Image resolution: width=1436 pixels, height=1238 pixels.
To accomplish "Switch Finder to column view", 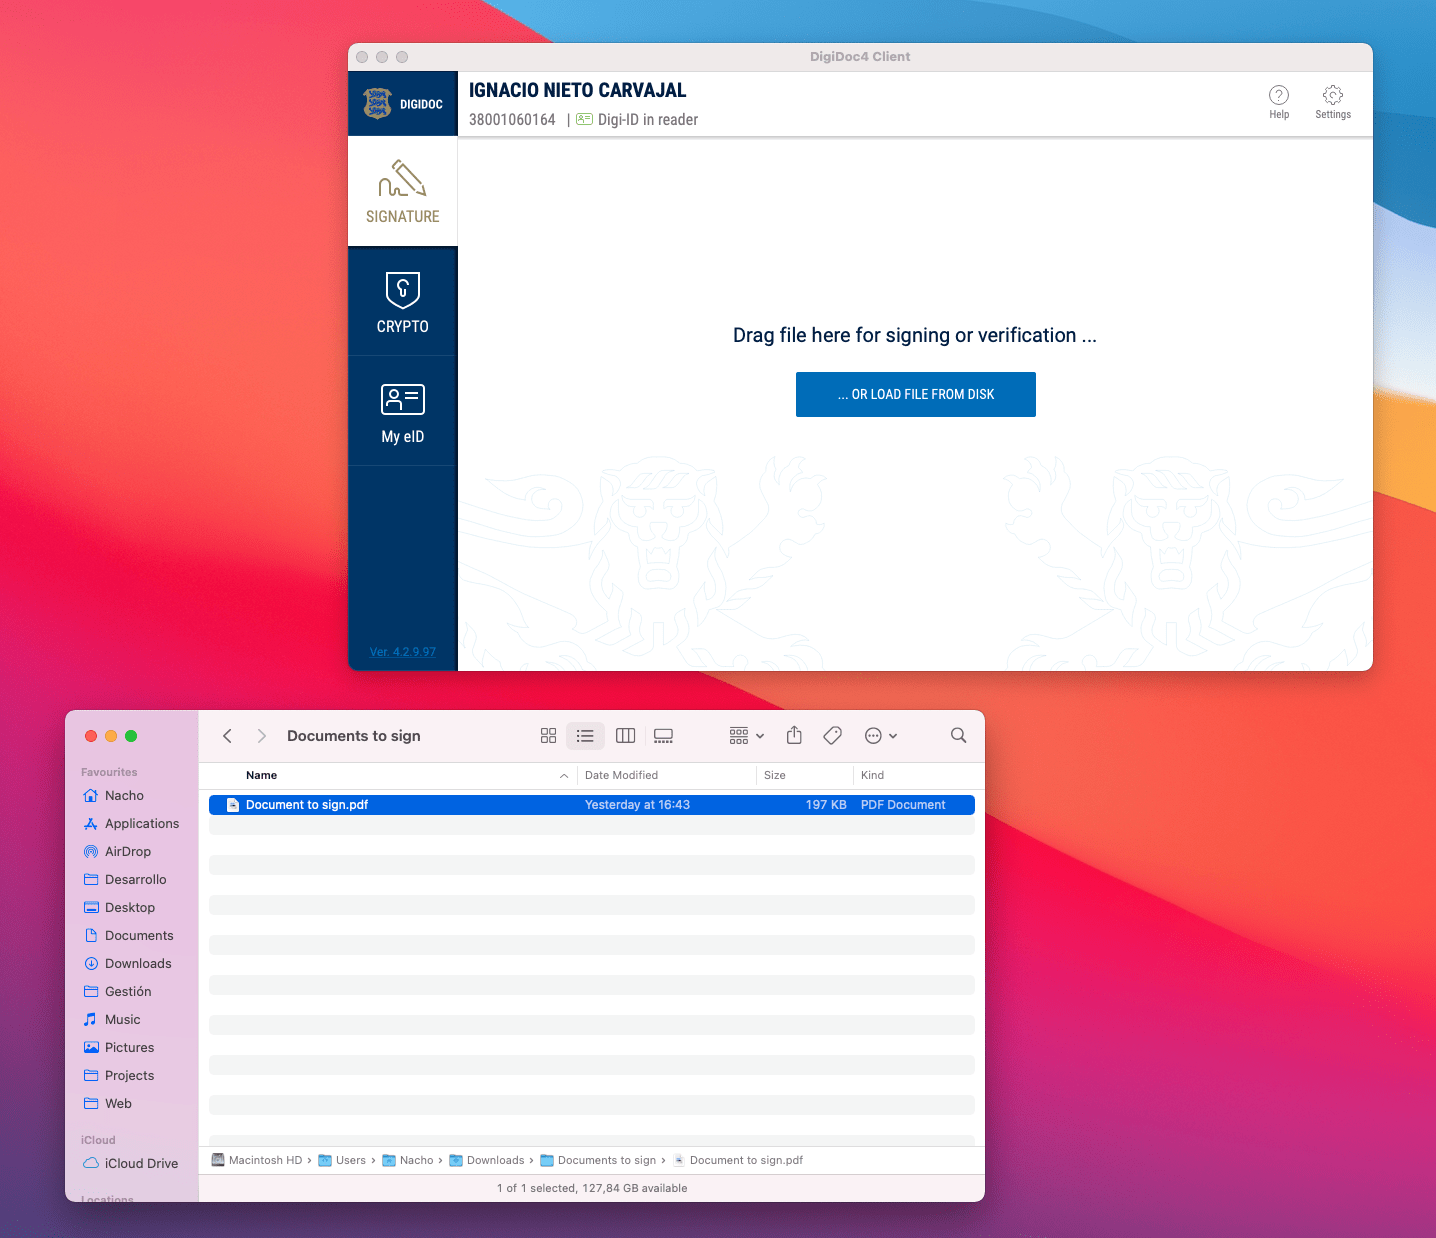I will 625,736.
